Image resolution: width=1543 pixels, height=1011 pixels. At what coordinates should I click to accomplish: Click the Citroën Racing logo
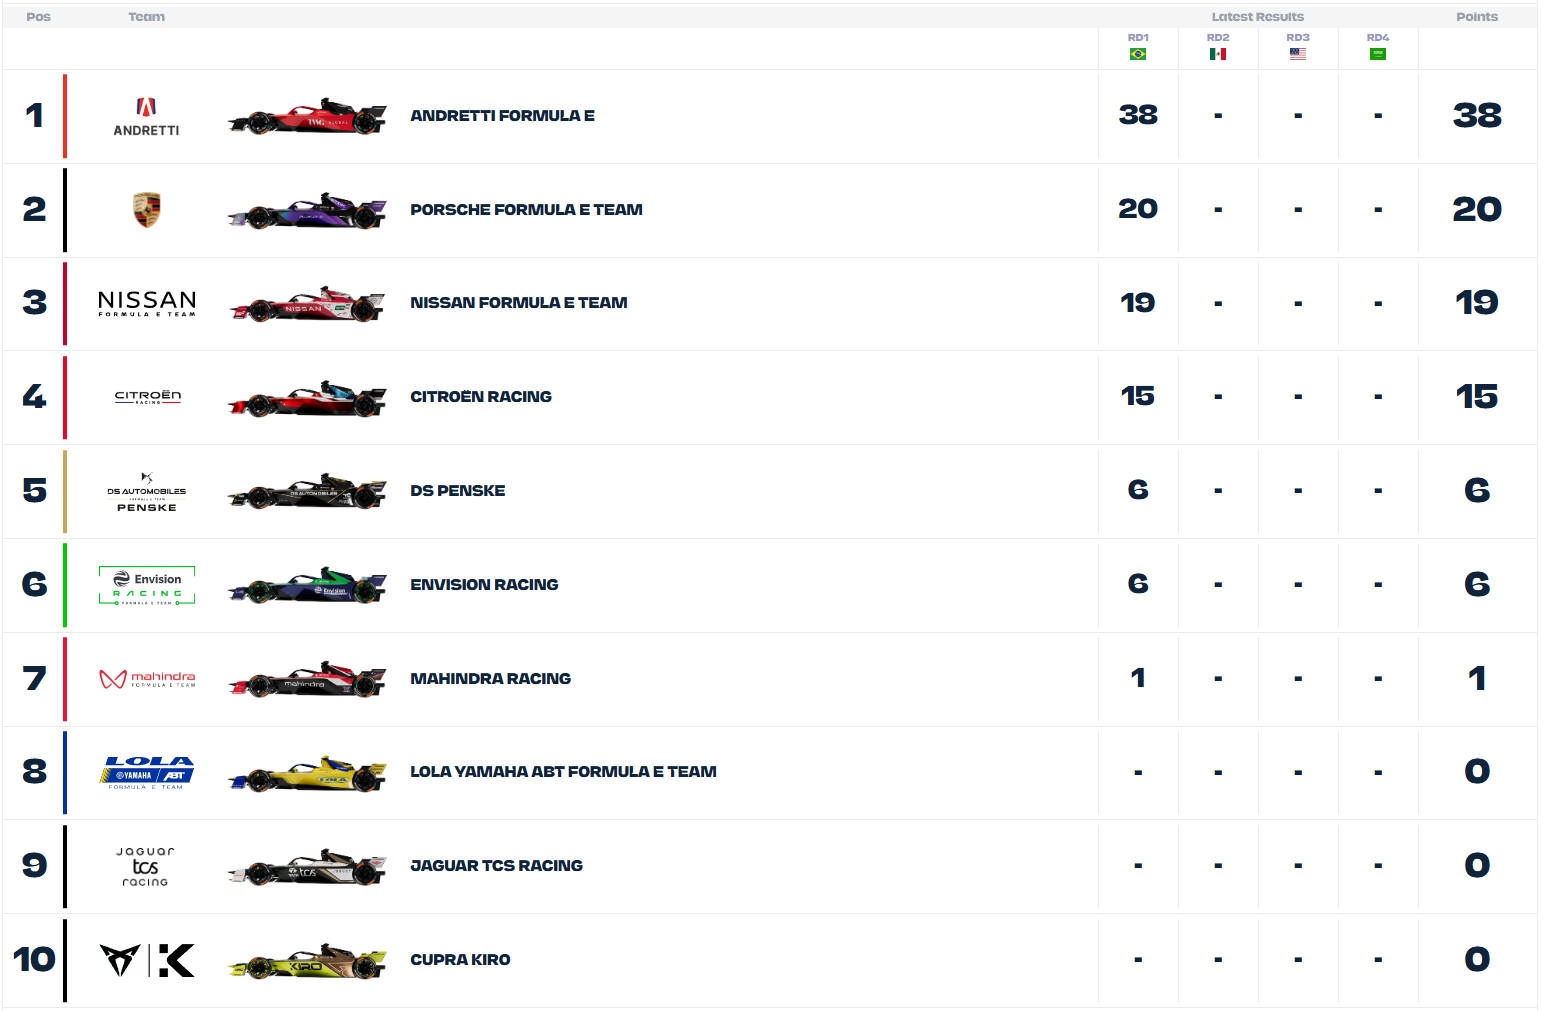(x=147, y=397)
